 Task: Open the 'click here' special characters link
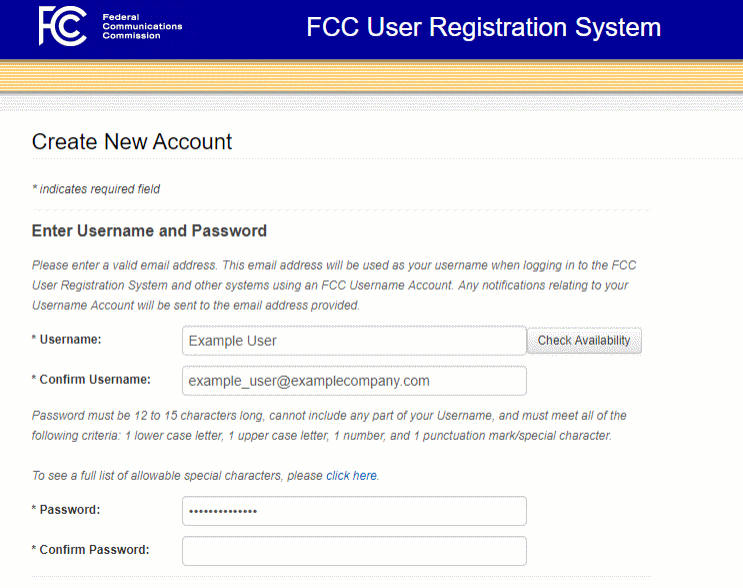click(352, 476)
